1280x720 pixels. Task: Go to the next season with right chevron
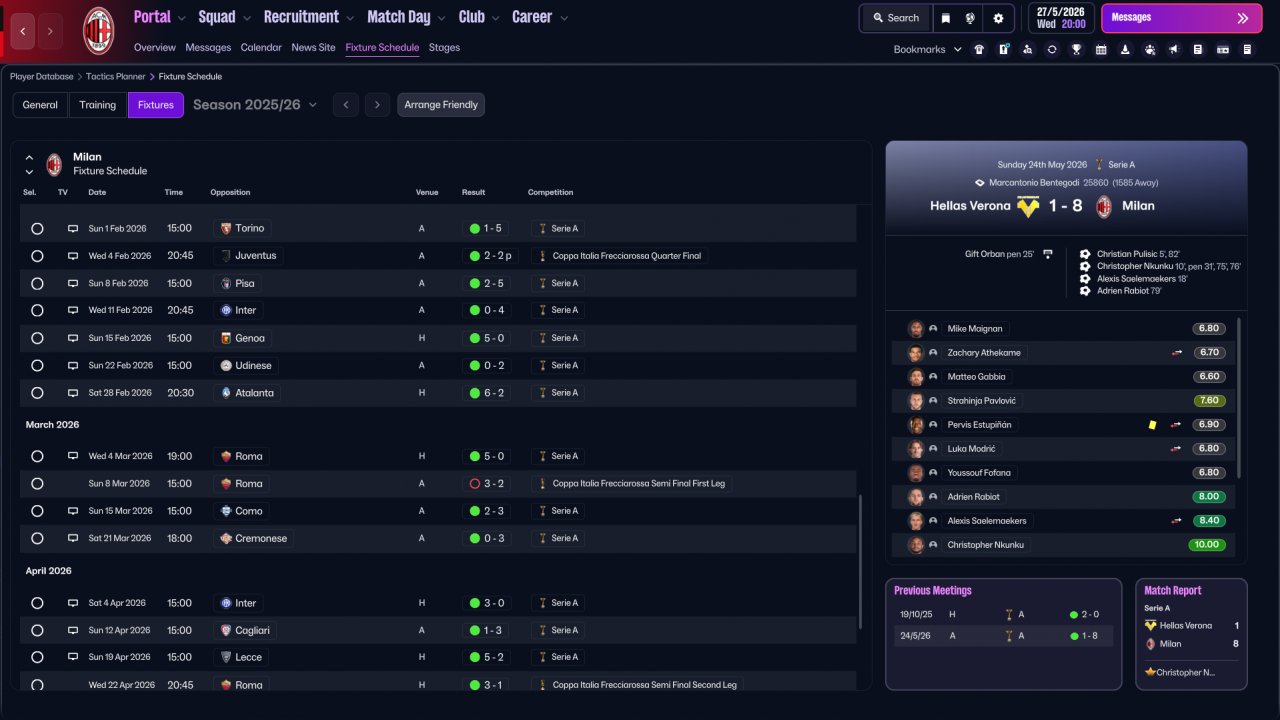[377, 105]
